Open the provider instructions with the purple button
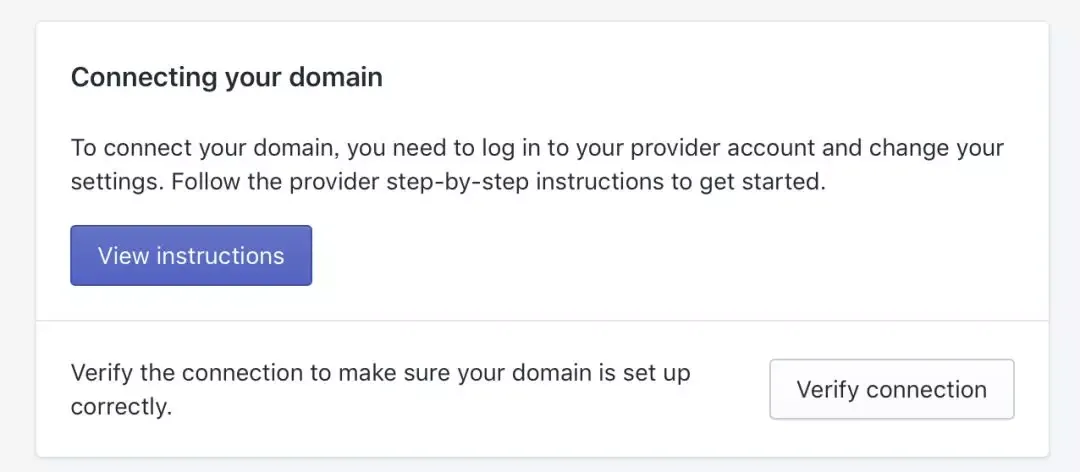The width and height of the screenshot is (1080, 472). (191, 256)
